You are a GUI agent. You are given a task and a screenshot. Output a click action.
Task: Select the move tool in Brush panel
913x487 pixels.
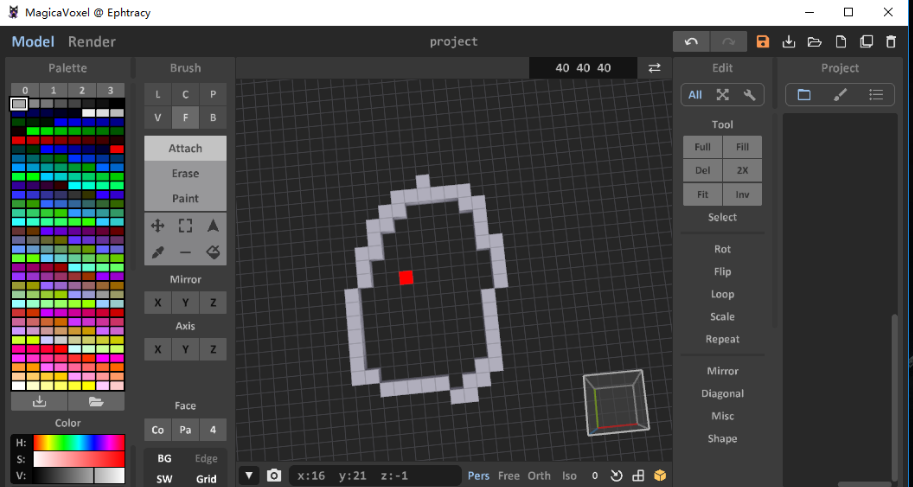click(x=157, y=226)
